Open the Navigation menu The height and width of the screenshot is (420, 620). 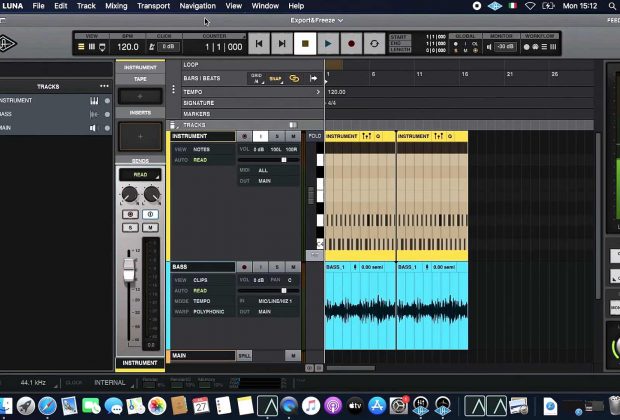[x=198, y=6]
